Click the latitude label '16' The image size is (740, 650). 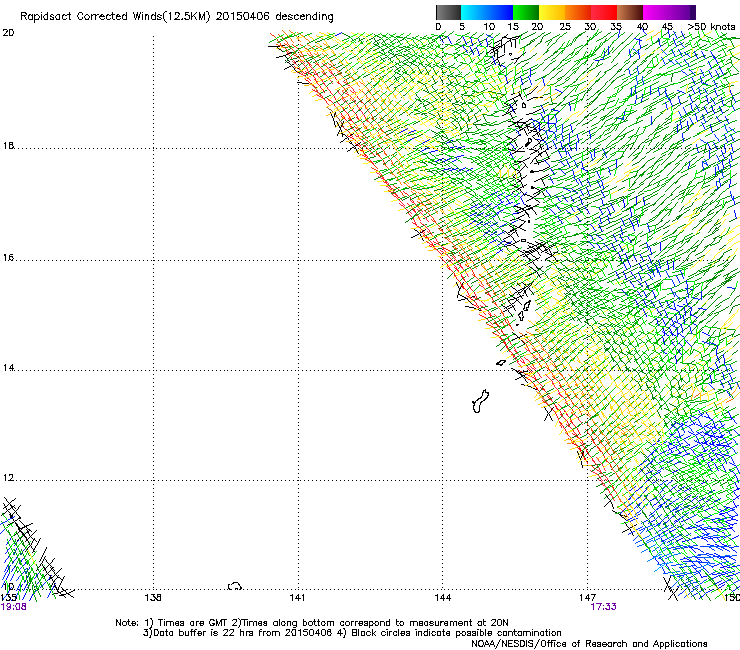coord(8,258)
